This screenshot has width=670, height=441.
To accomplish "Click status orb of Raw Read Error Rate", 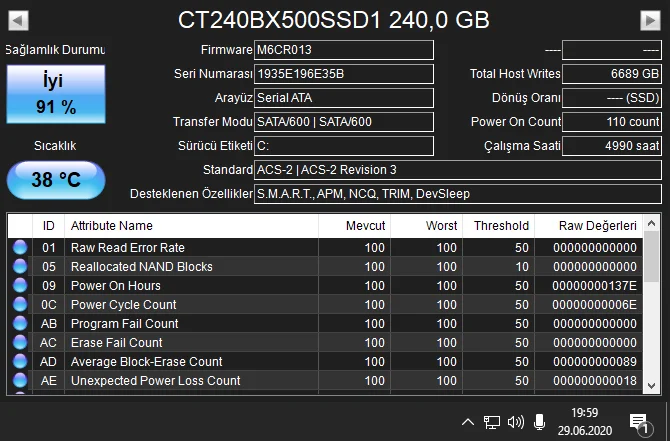I will [20, 247].
